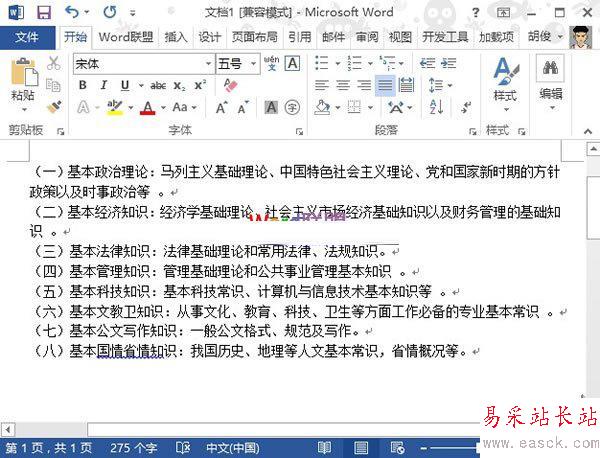600x458 pixels.
Task: Collapse the ribbon with the up chevron
Action: [588, 132]
